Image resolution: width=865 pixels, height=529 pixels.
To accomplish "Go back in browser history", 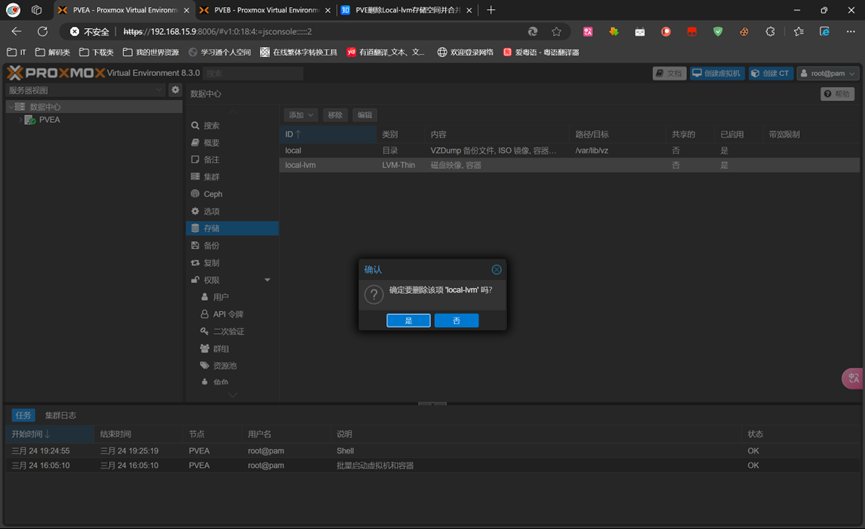I will click(x=17, y=31).
